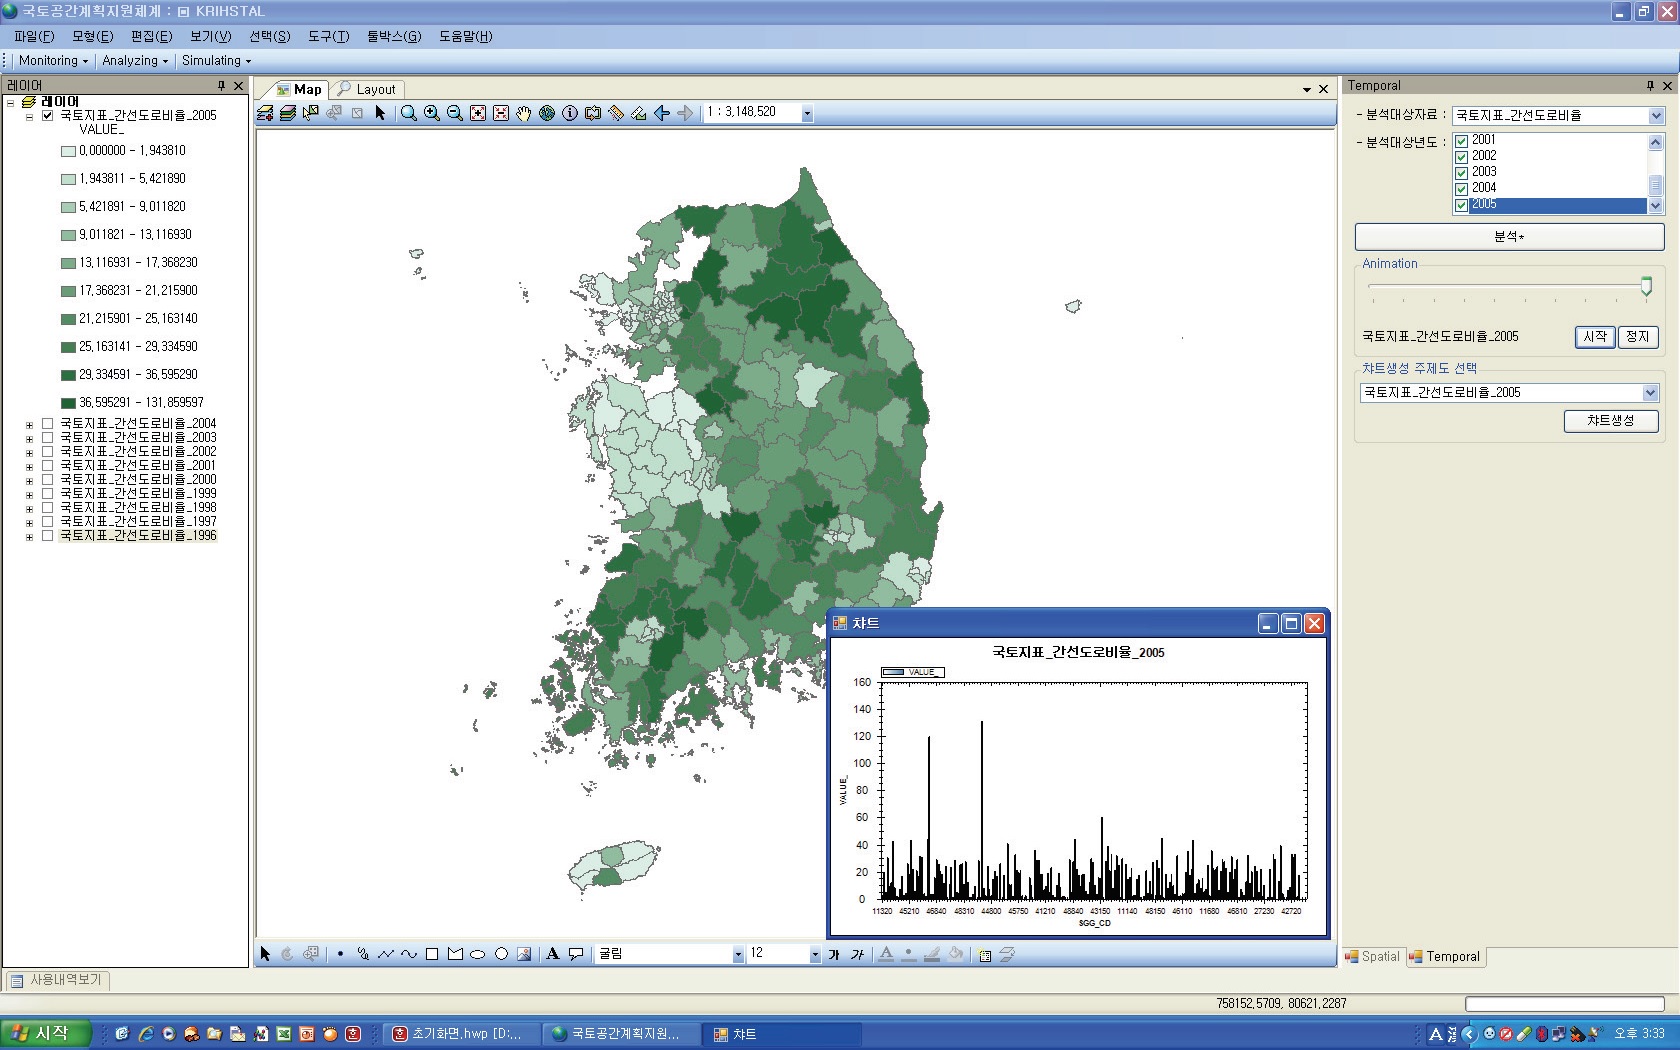Select the Identify info tool

[x=570, y=113]
